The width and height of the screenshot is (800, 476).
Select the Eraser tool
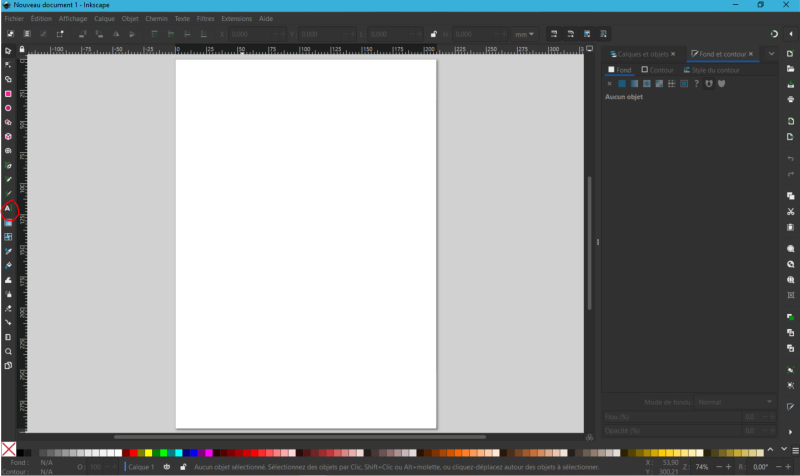(8, 309)
